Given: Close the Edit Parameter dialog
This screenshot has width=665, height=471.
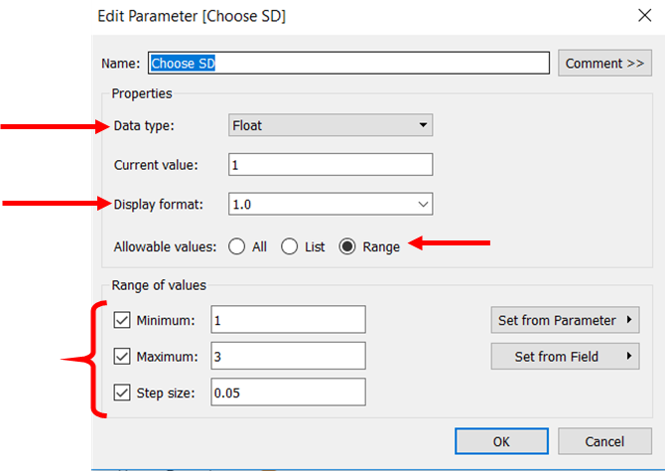Looking at the screenshot, I should click(641, 16).
